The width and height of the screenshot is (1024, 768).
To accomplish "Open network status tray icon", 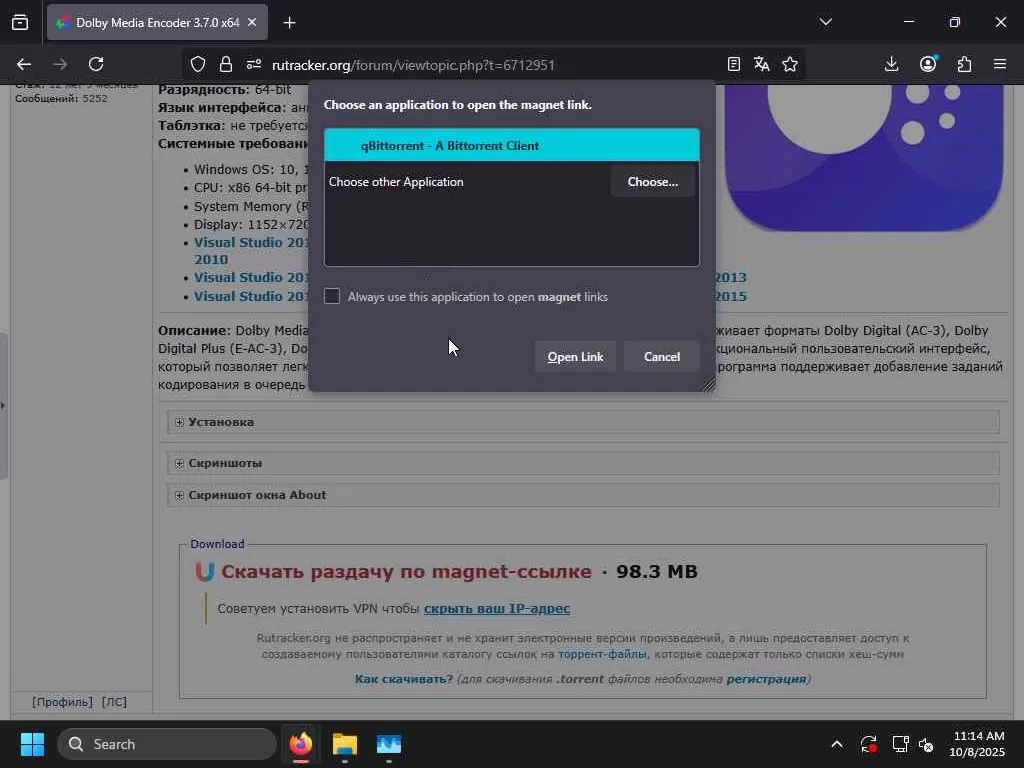I will pyautogui.click(x=901, y=744).
